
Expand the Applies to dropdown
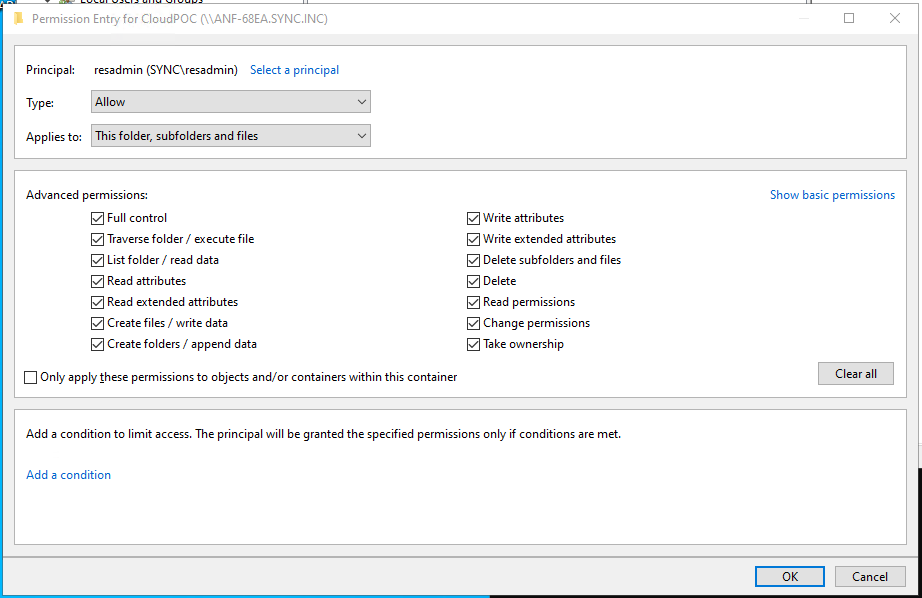[x=230, y=136]
